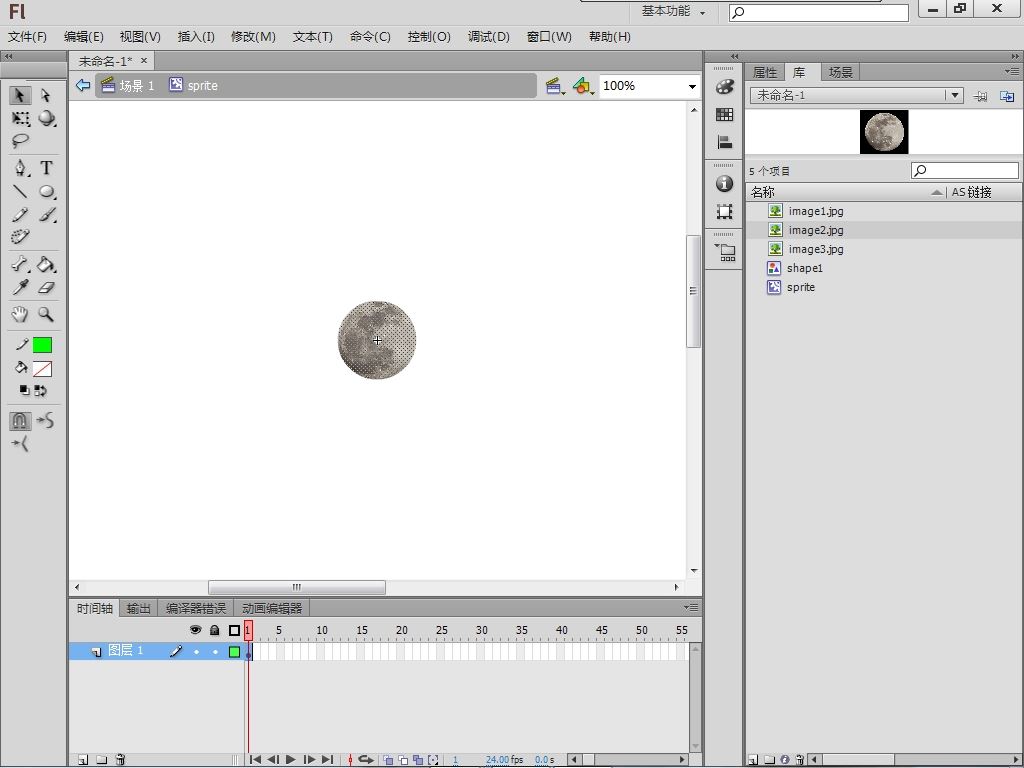
Task: Select the Lasso tool
Action: click(x=20, y=141)
